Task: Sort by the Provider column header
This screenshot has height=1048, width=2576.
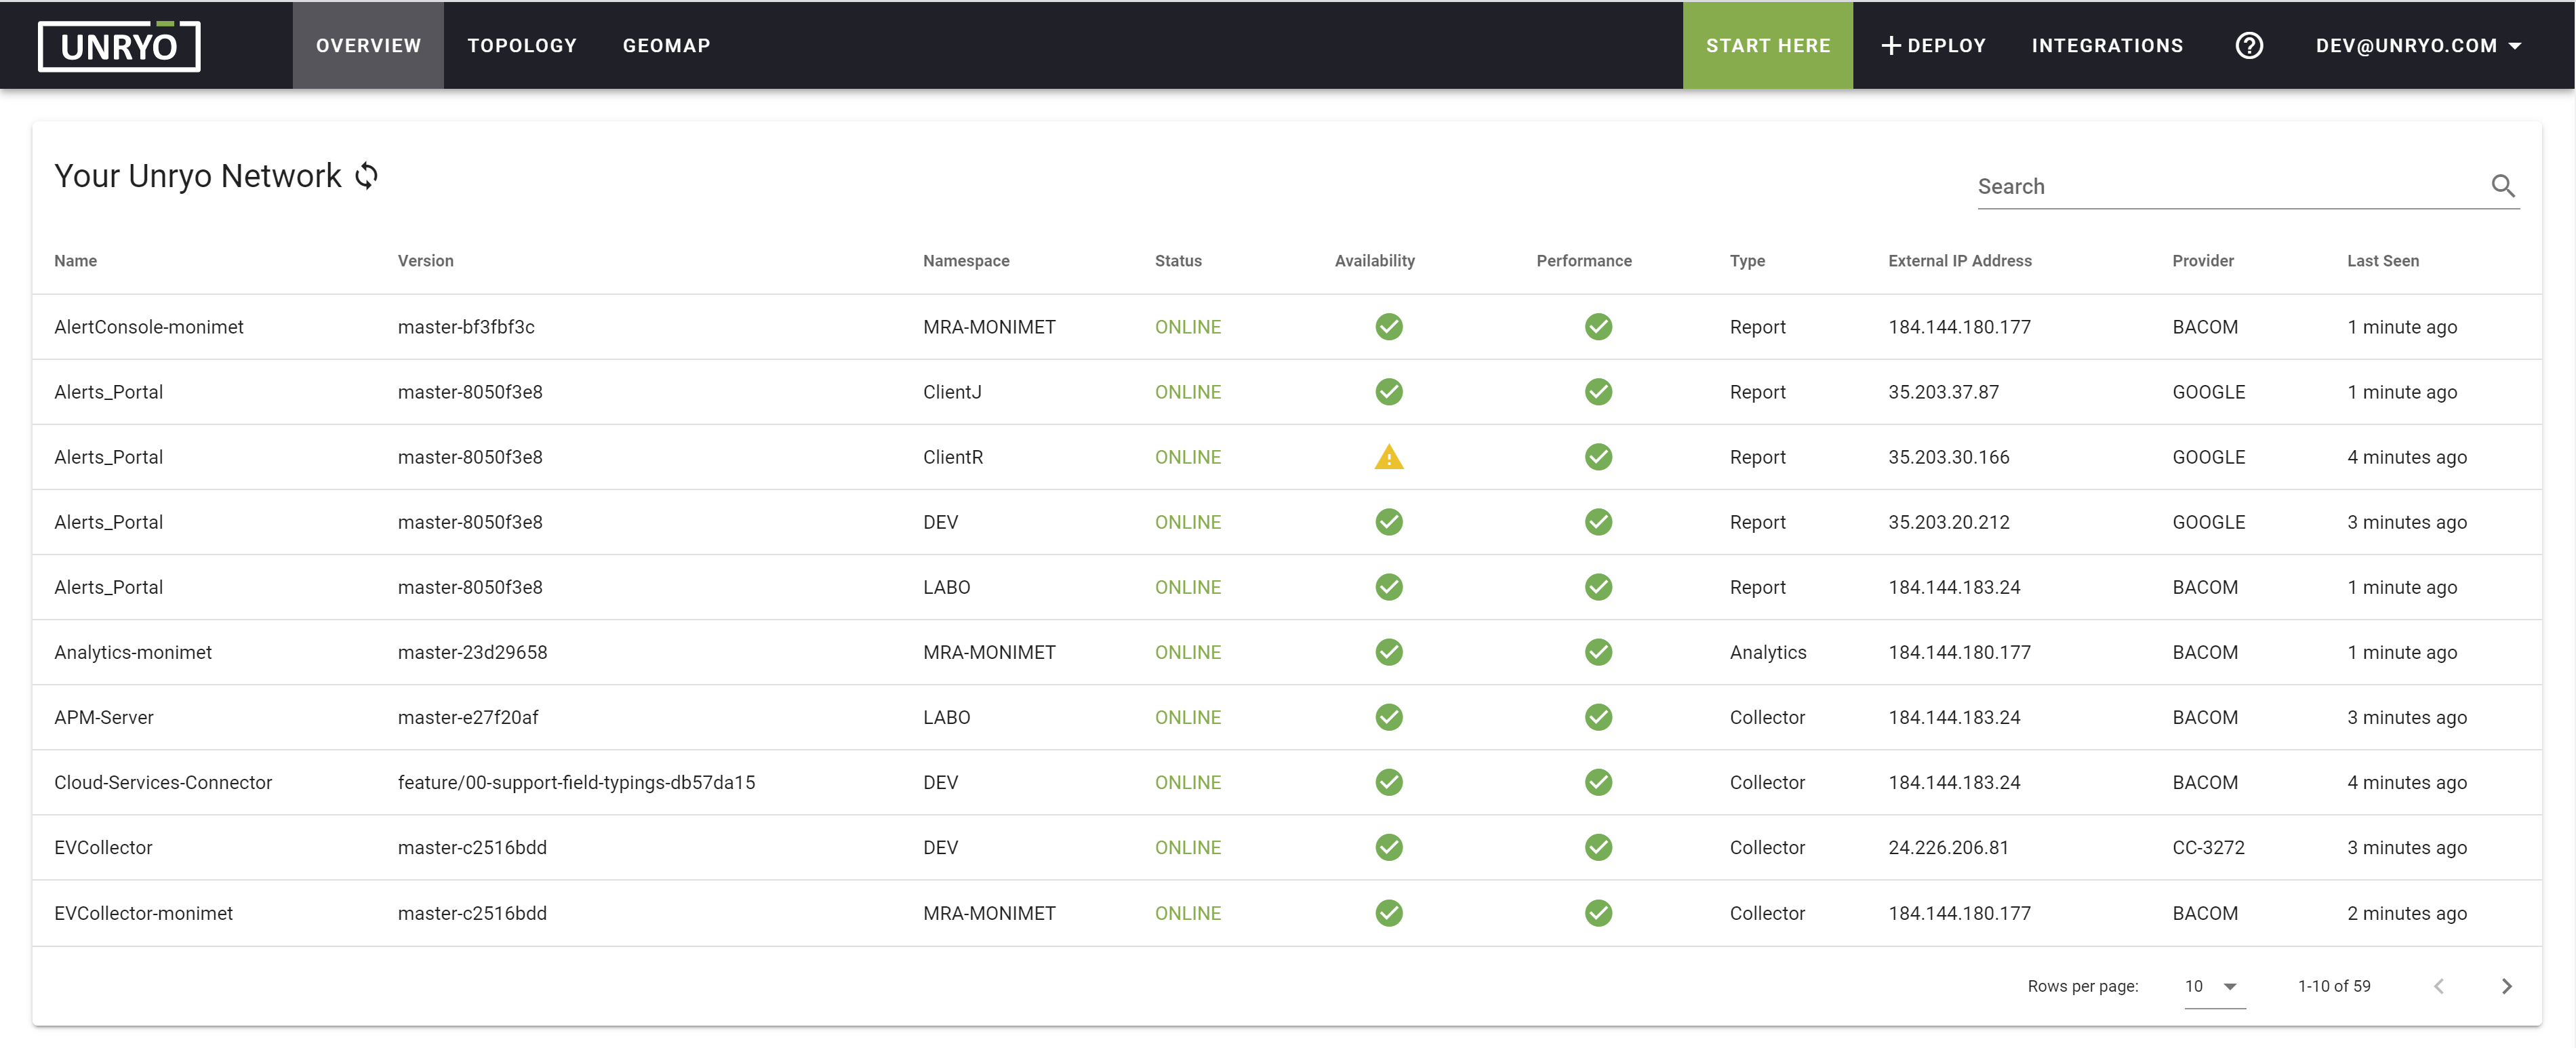Action: point(2202,261)
